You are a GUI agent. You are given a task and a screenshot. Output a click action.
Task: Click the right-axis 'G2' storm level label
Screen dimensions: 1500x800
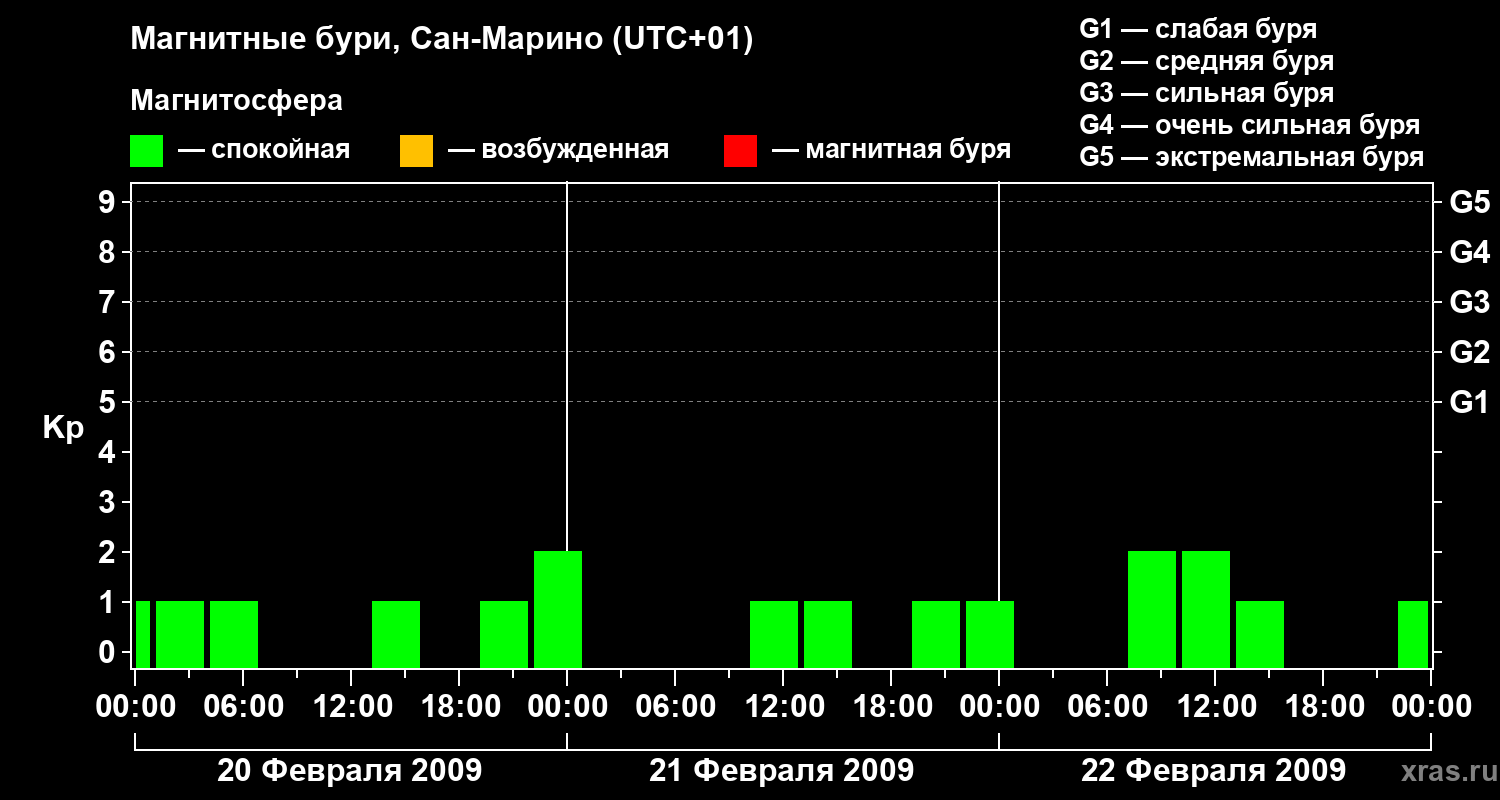pos(1469,352)
